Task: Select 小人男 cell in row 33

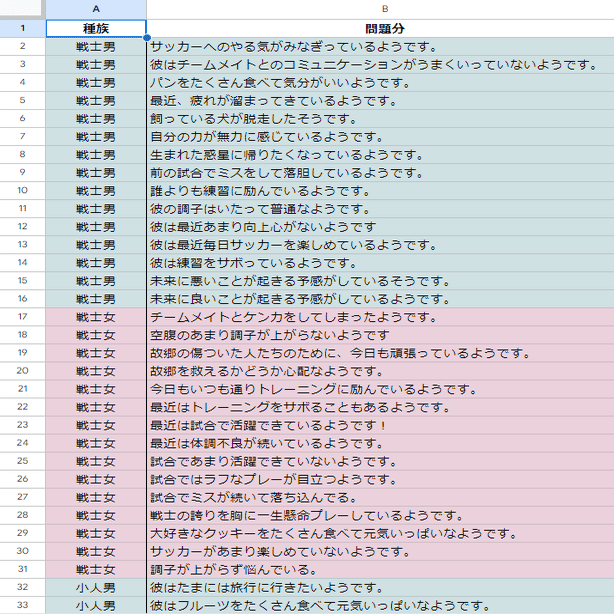Action: (x=96, y=605)
